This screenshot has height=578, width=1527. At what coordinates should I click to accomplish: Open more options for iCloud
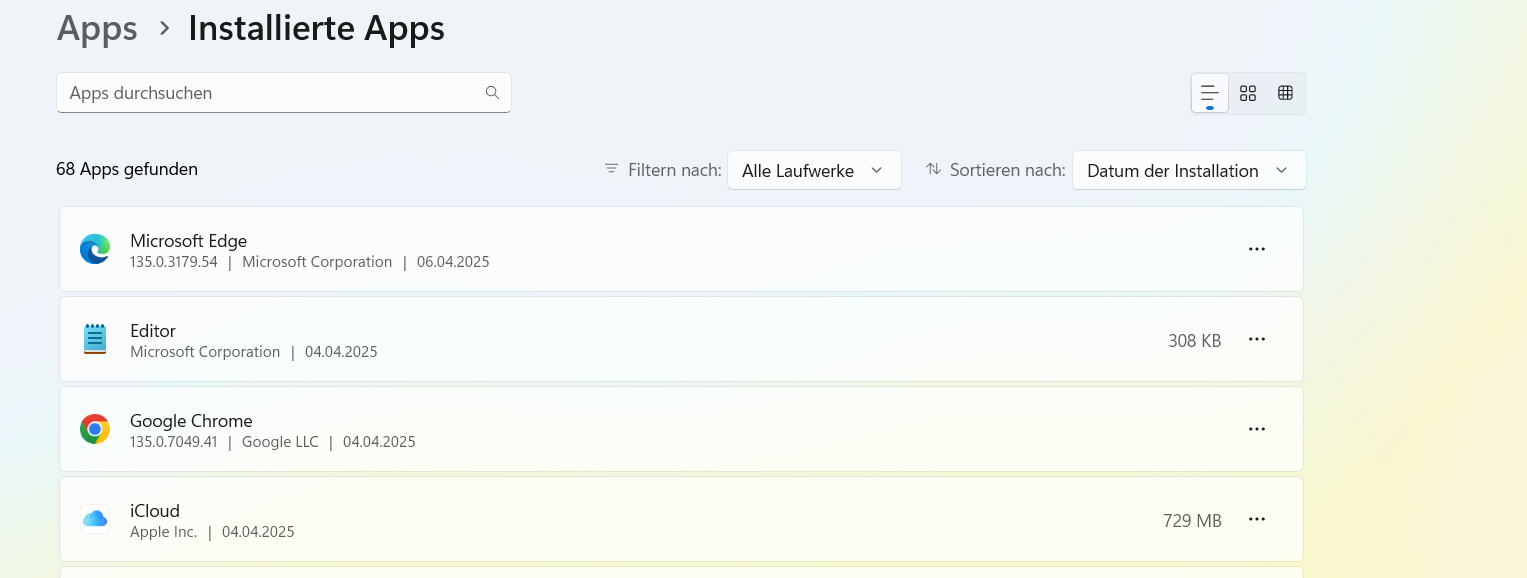(x=1257, y=519)
